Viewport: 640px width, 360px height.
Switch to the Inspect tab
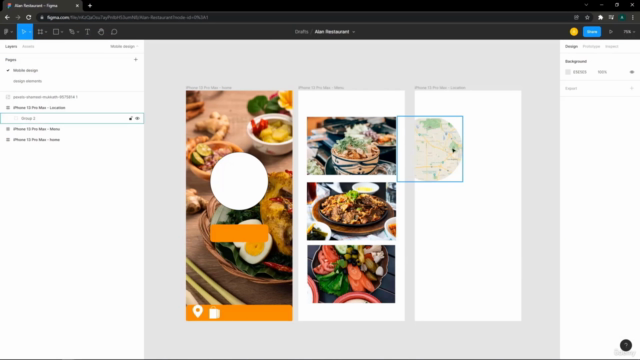(611, 47)
